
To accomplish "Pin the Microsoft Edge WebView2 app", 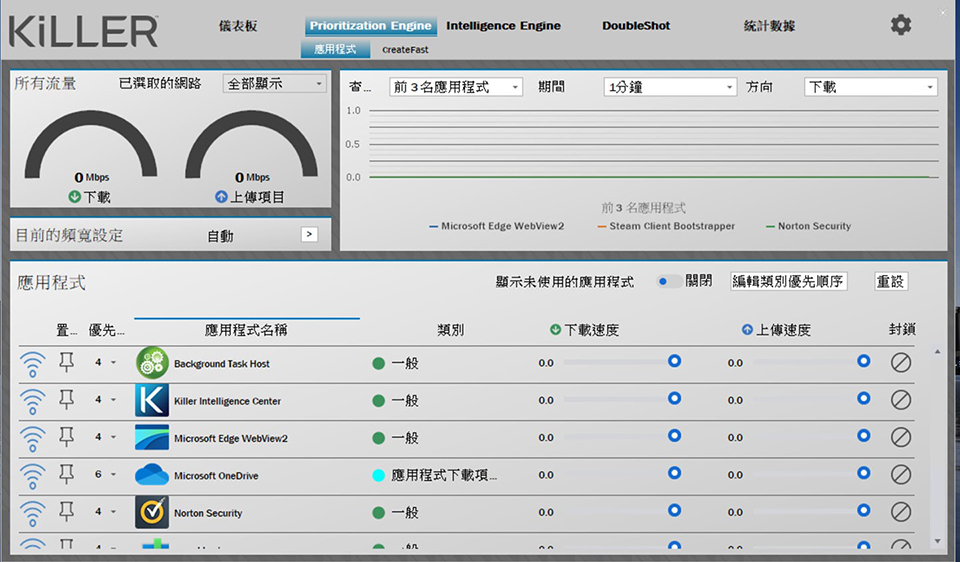I will point(66,437).
